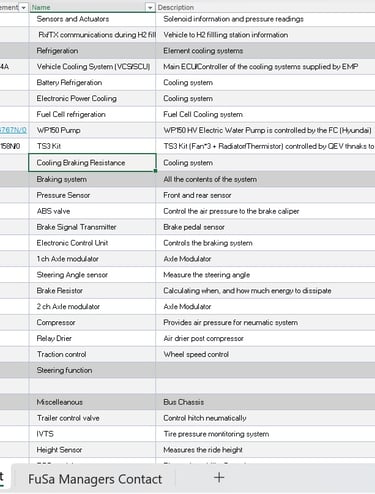Open the Name column filter dropdown
Viewport: 375px width, 494px height.
(x=150, y=7)
